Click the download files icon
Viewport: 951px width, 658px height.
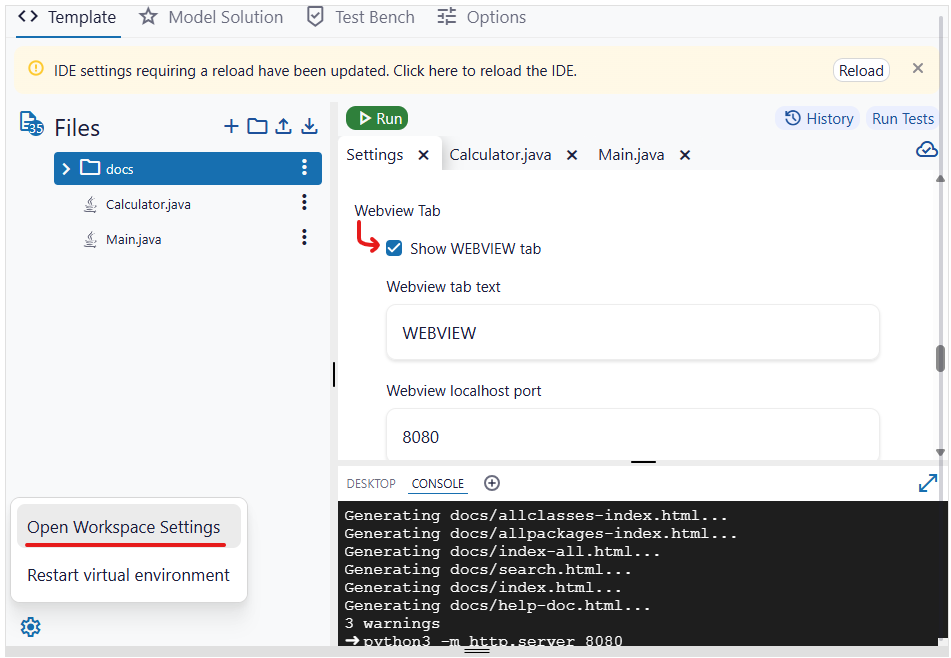coord(310,126)
